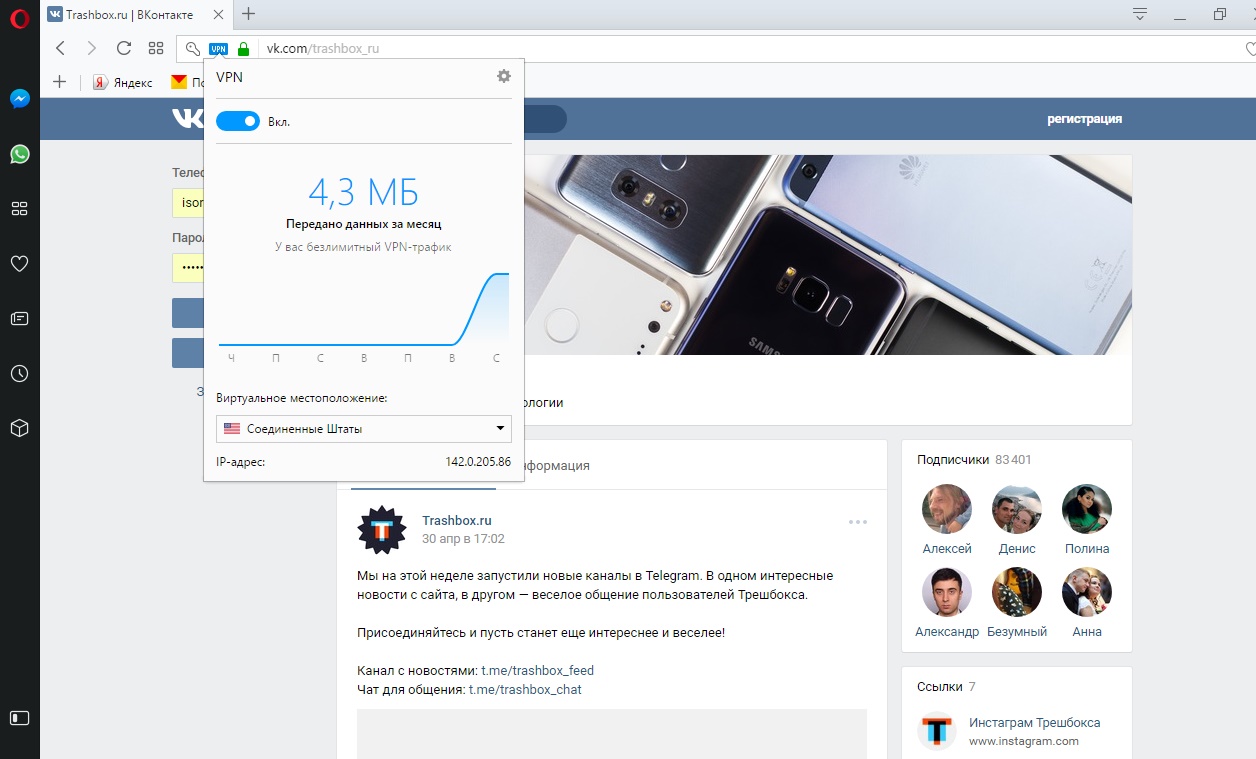Viewport: 1256px width, 759px height.
Task: Turn off the VPN switch
Action: (x=238, y=121)
